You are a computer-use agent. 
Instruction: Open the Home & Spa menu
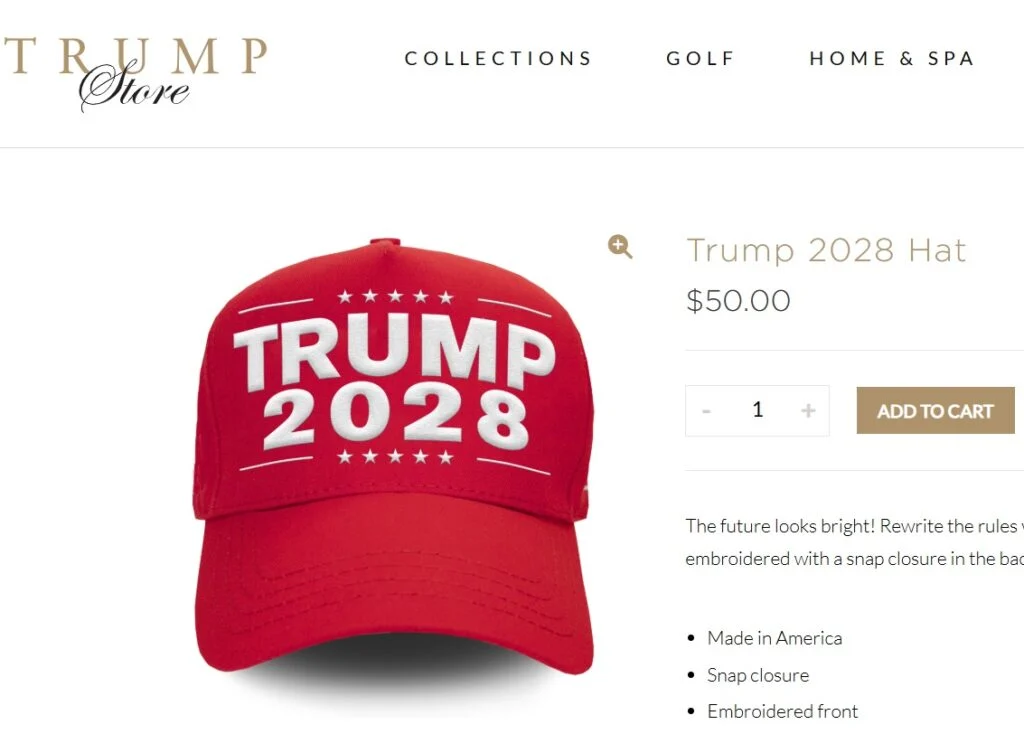point(892,59)
